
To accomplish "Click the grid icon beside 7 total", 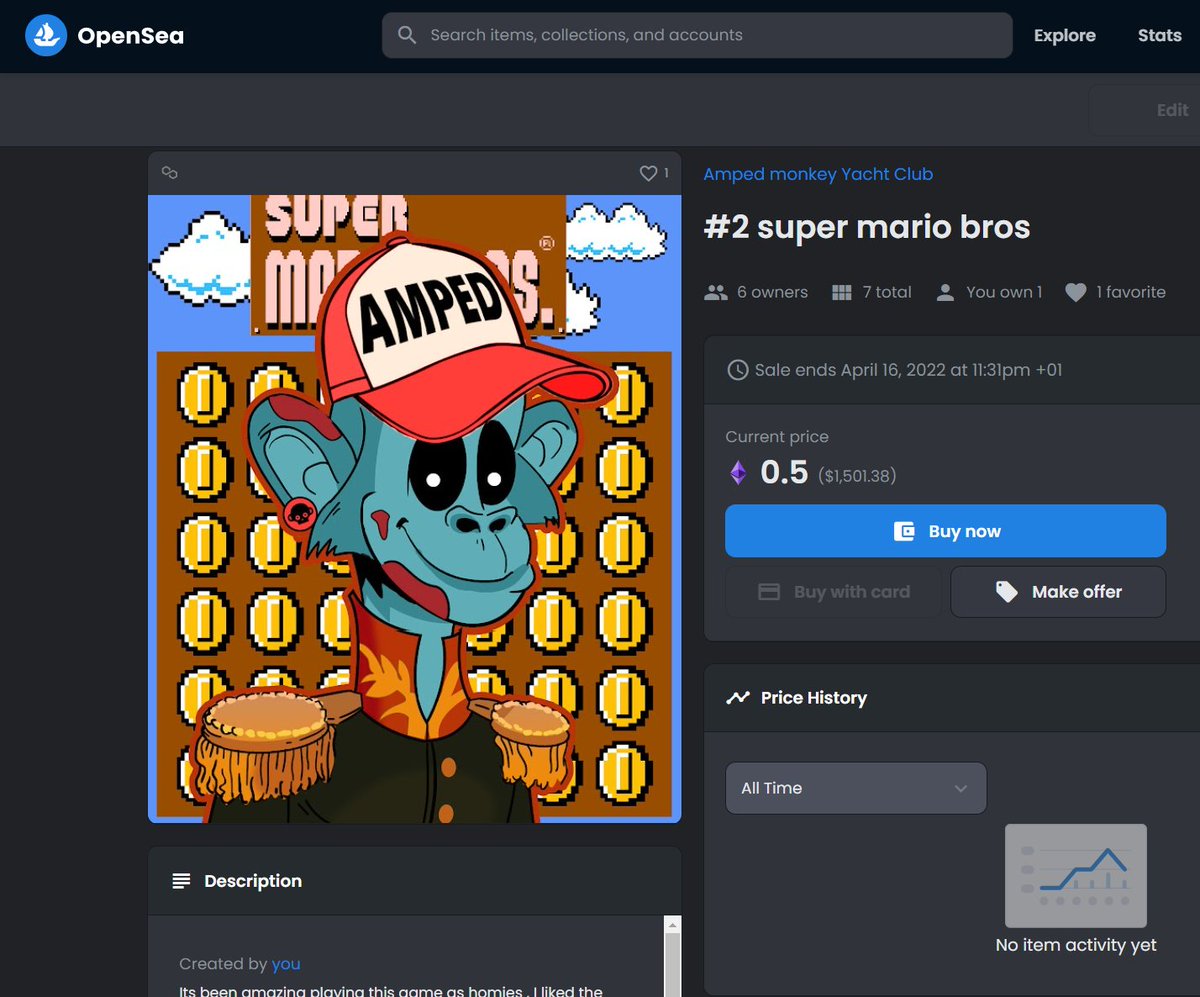I will pyautogui.click(x=841, y=292).
